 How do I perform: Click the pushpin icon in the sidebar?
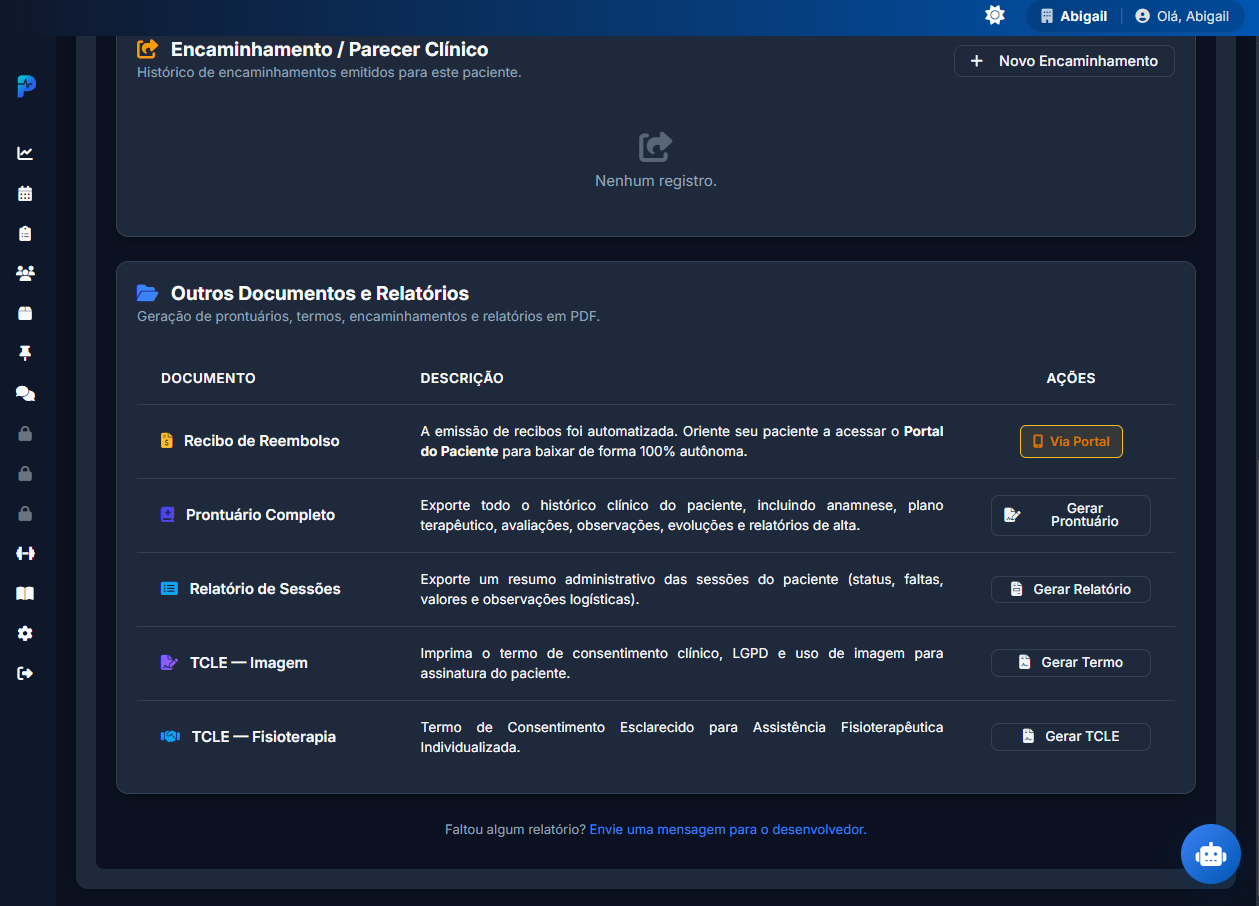25,353
